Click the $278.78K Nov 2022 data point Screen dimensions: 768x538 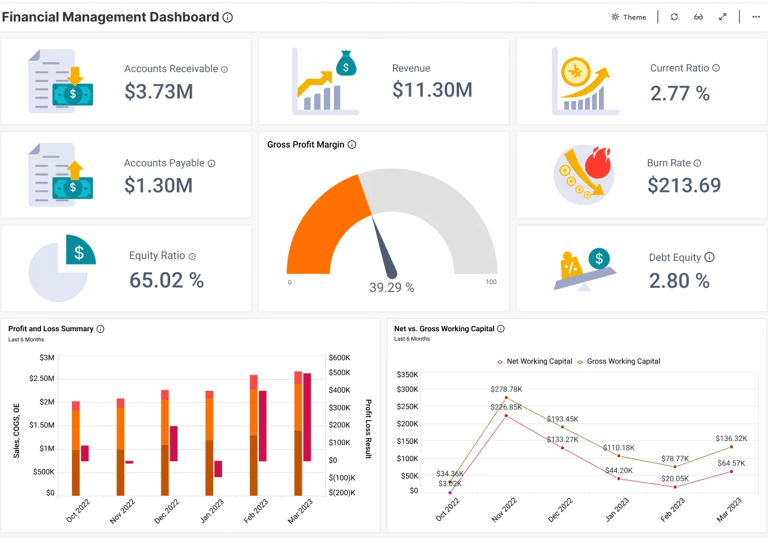pyautogui.click(x=506, y=398)
